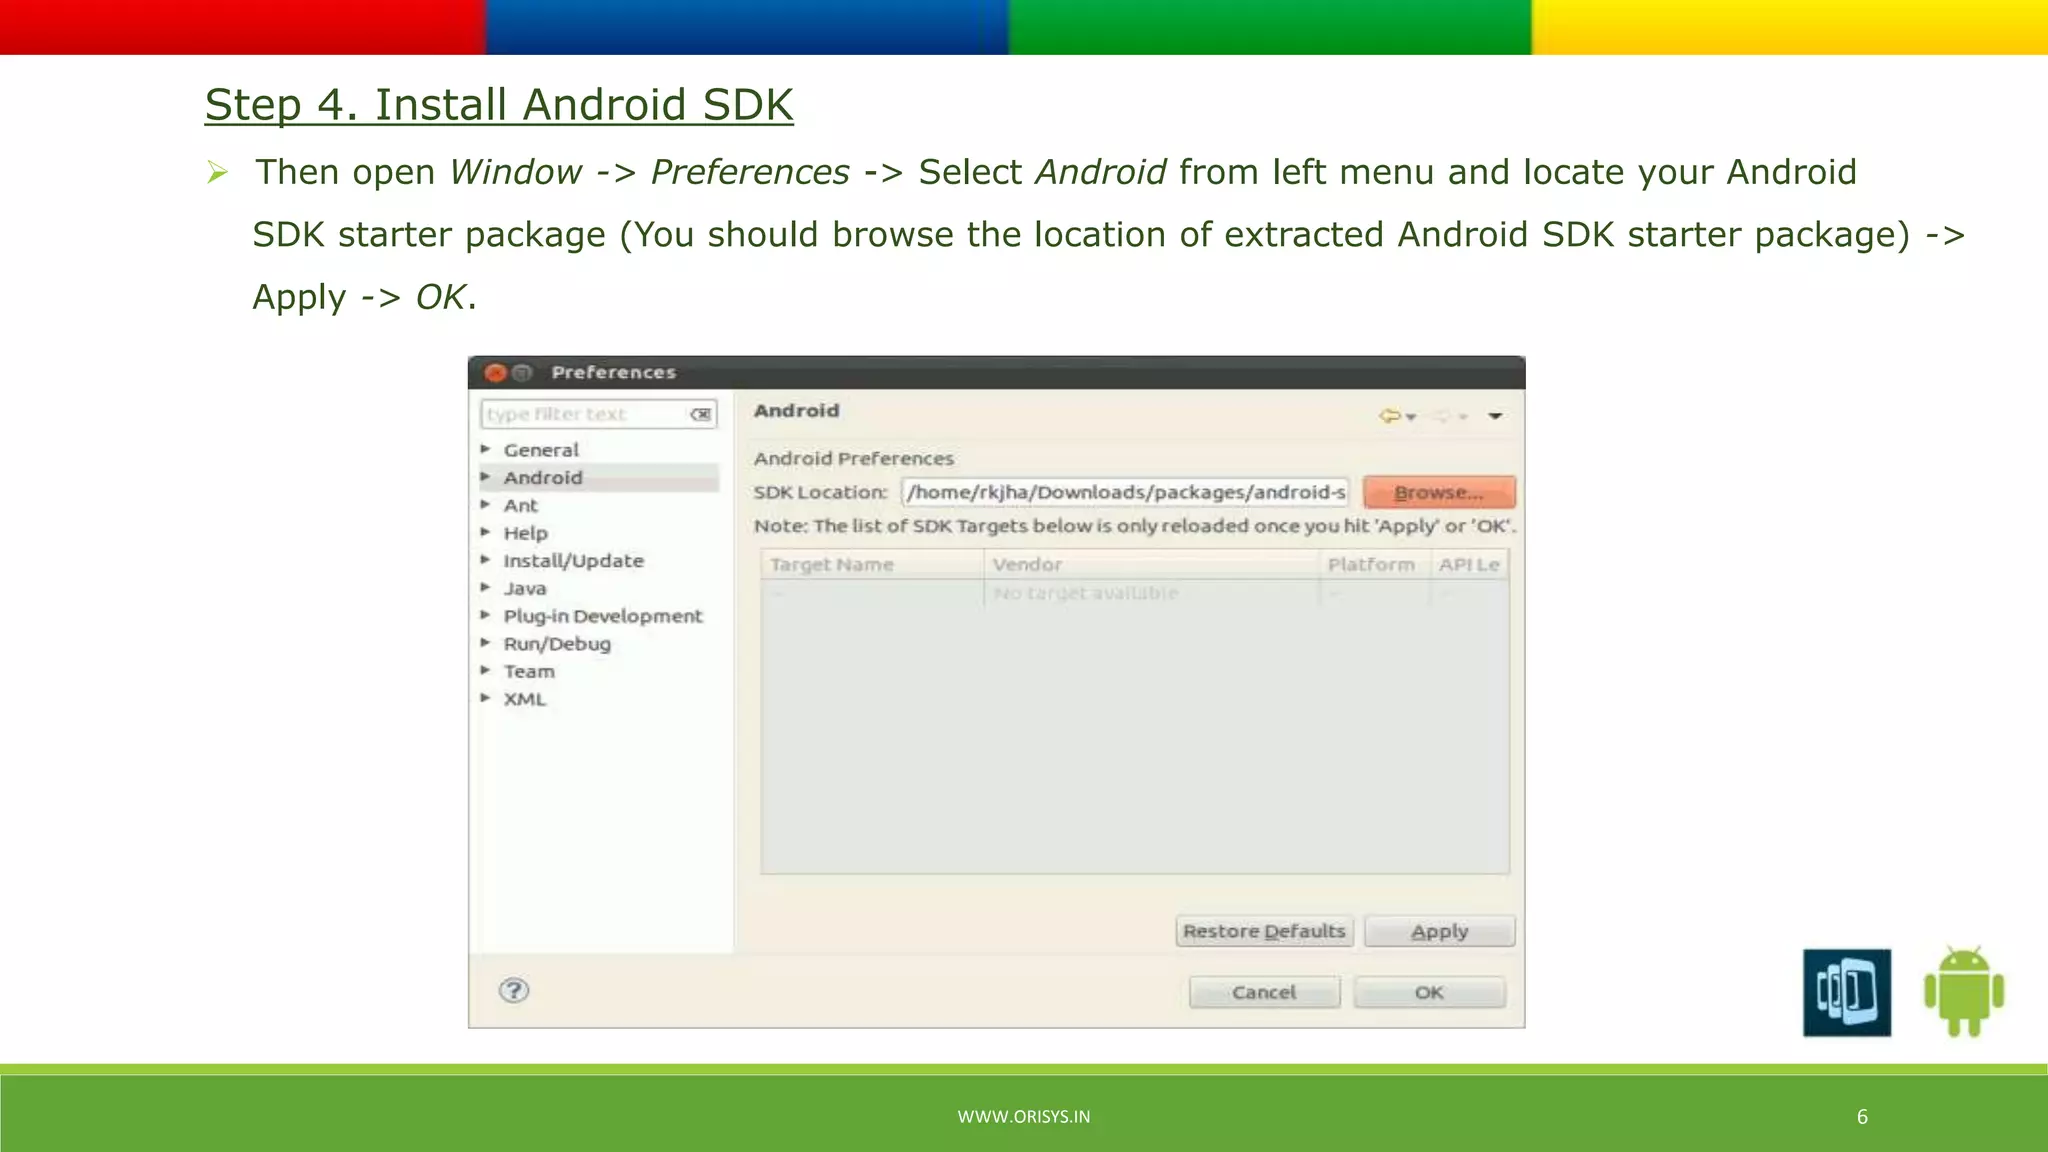The image size is (2048, 1152).
Task: Click the 'No target available' row
Action: pos(1134,593)
